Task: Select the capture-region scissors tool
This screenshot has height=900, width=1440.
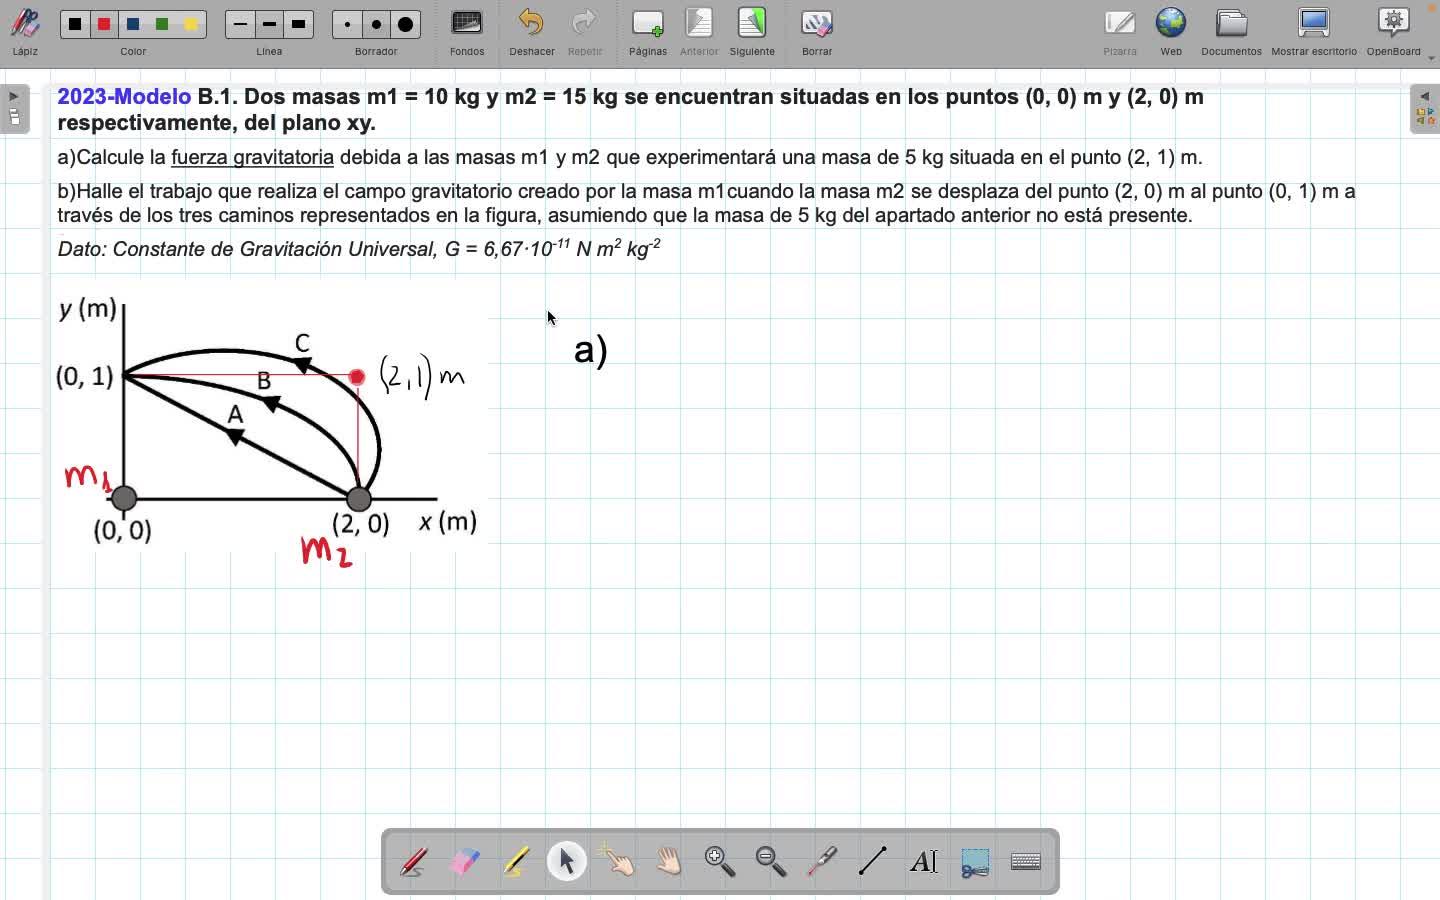Action: [975, 861]
